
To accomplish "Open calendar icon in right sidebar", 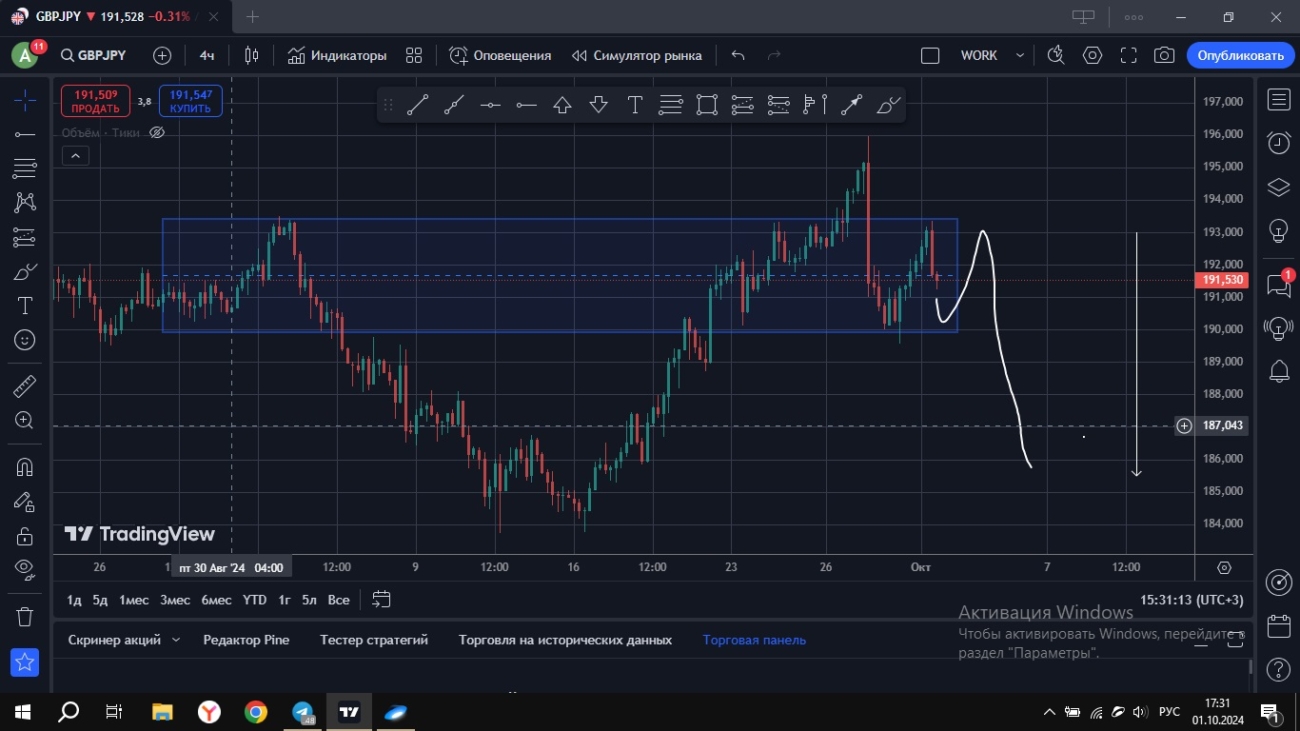I will tap(1278, 626).
